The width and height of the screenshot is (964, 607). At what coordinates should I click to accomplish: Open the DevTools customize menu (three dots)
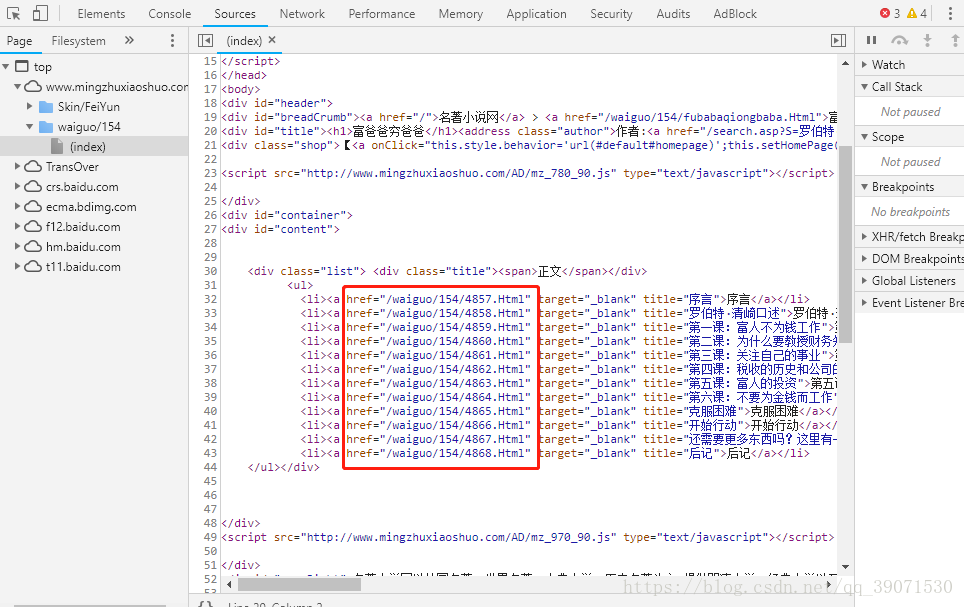950,13
